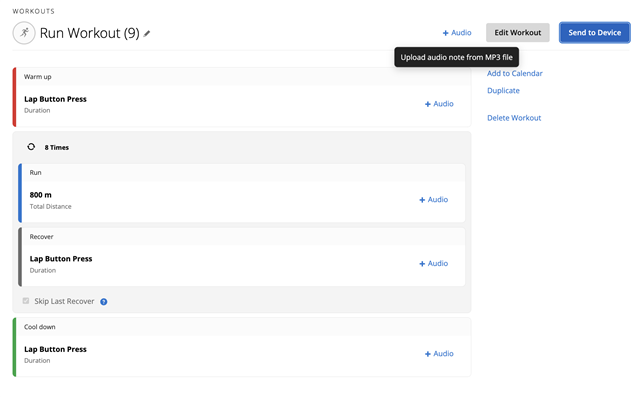Image resolution: width=640 pixels, height=397 pixels.
Task: Select the Warm up step header
Action: click(242, 77)
